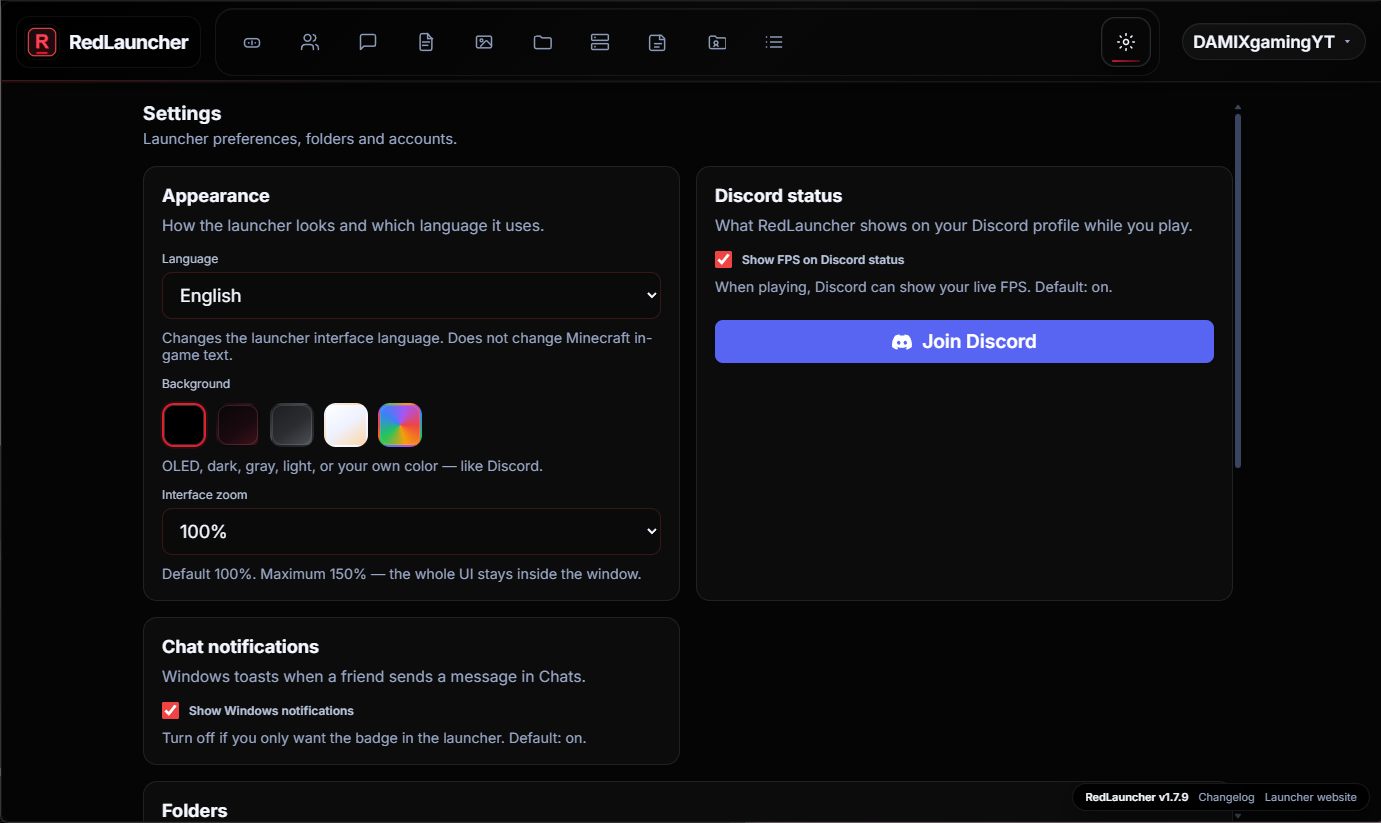Screen dimensions: 1381x823
Task: Open the screenshots image icon
Action: [484, 42]
